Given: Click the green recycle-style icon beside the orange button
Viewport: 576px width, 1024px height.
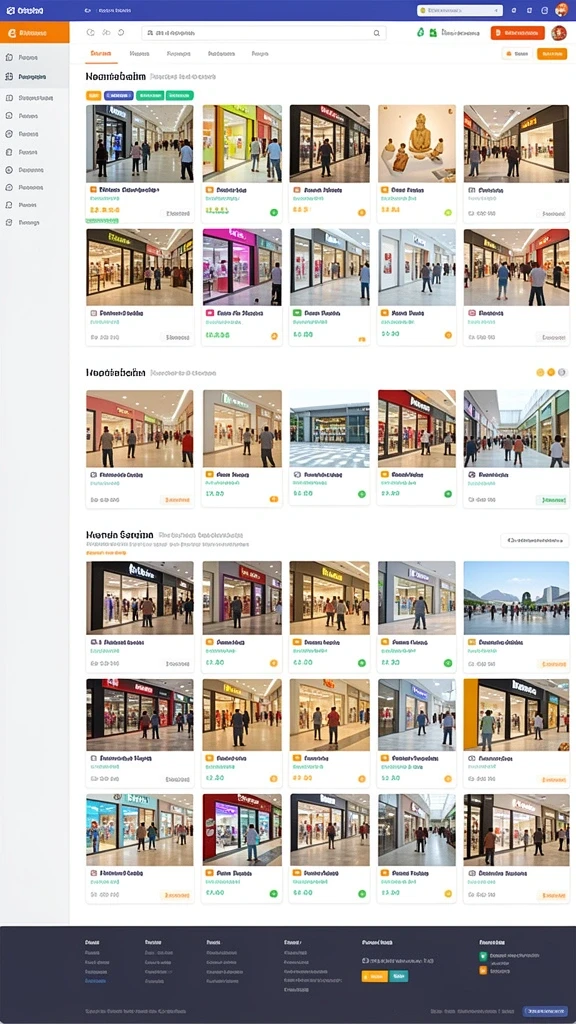Looking at the screenshot, I should pos(420,32).
